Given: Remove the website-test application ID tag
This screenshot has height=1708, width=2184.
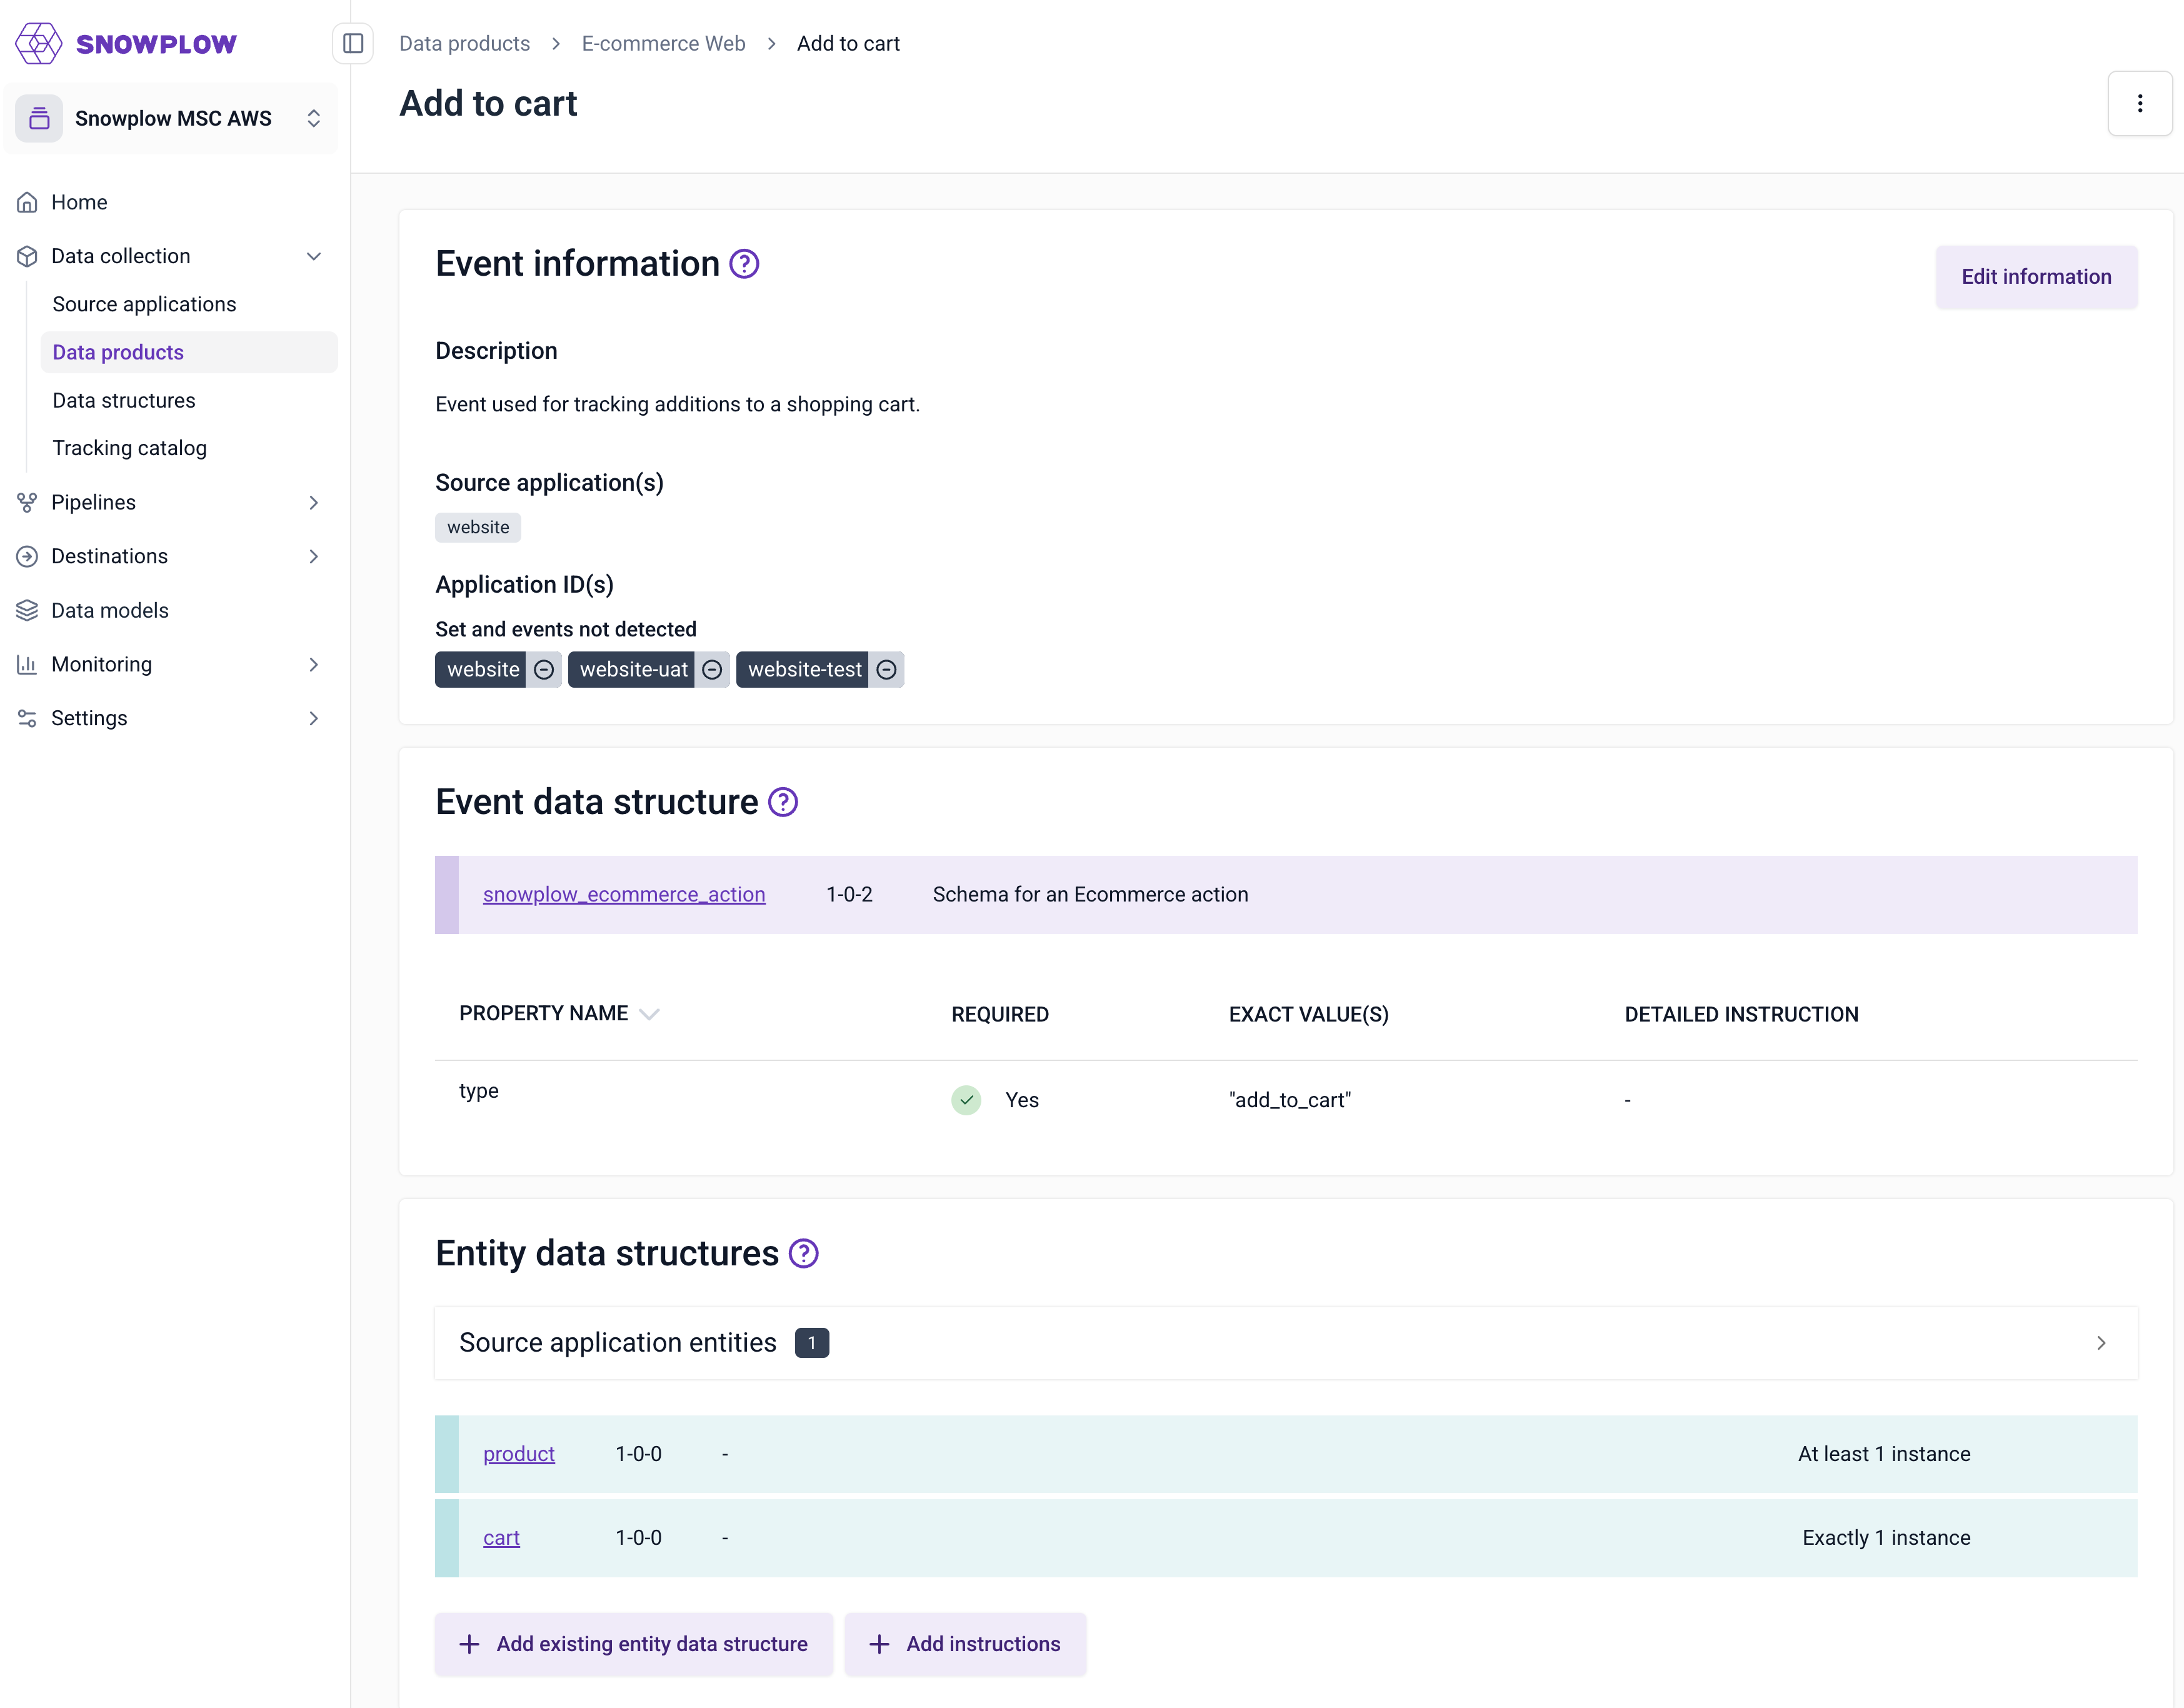Looking at the screenshot, I should pyautogui.click(x=886, y=669).
